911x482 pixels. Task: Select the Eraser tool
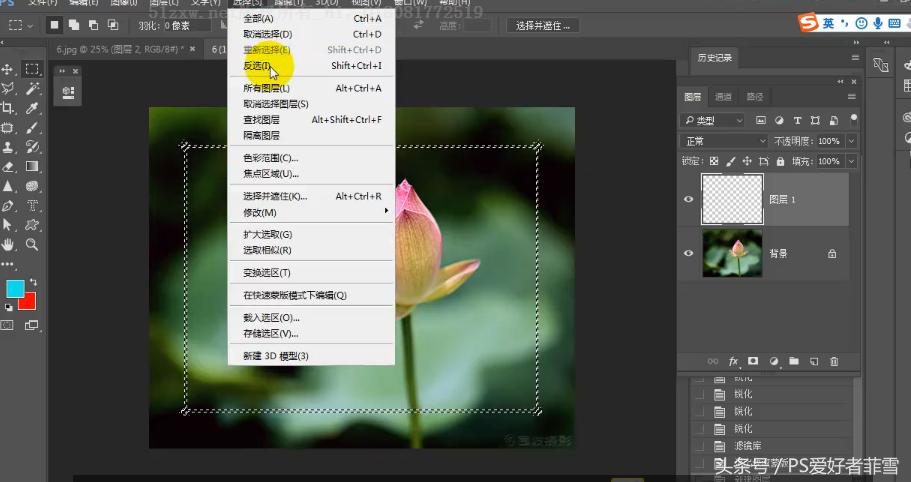coord(8,167)
